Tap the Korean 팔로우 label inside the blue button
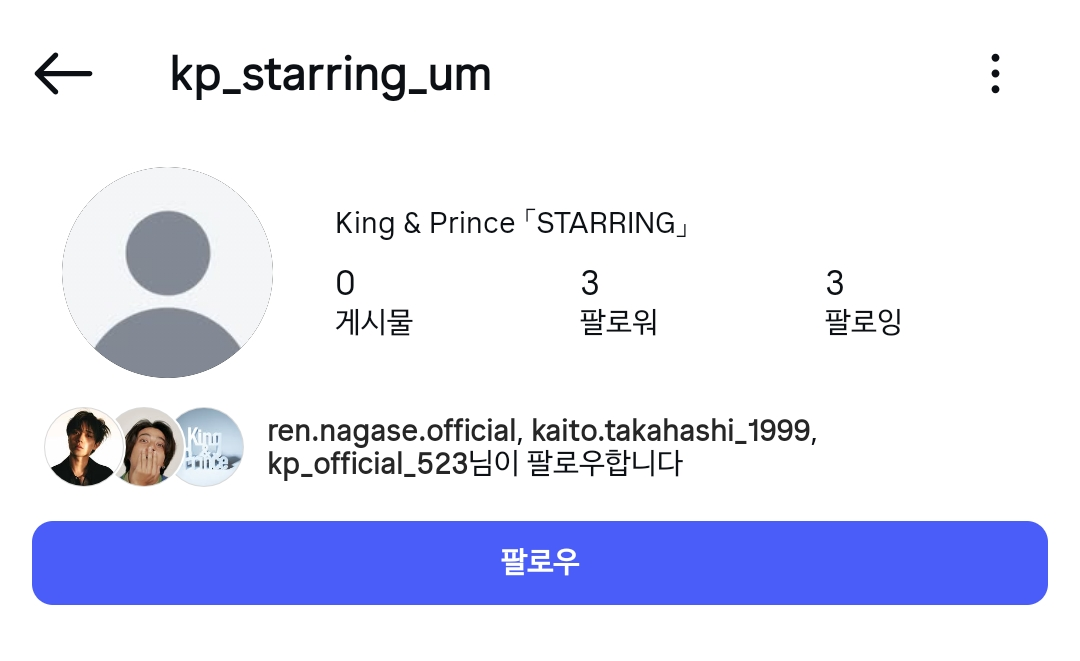This screenshot has width=1080, height=661. click(540, 562)
